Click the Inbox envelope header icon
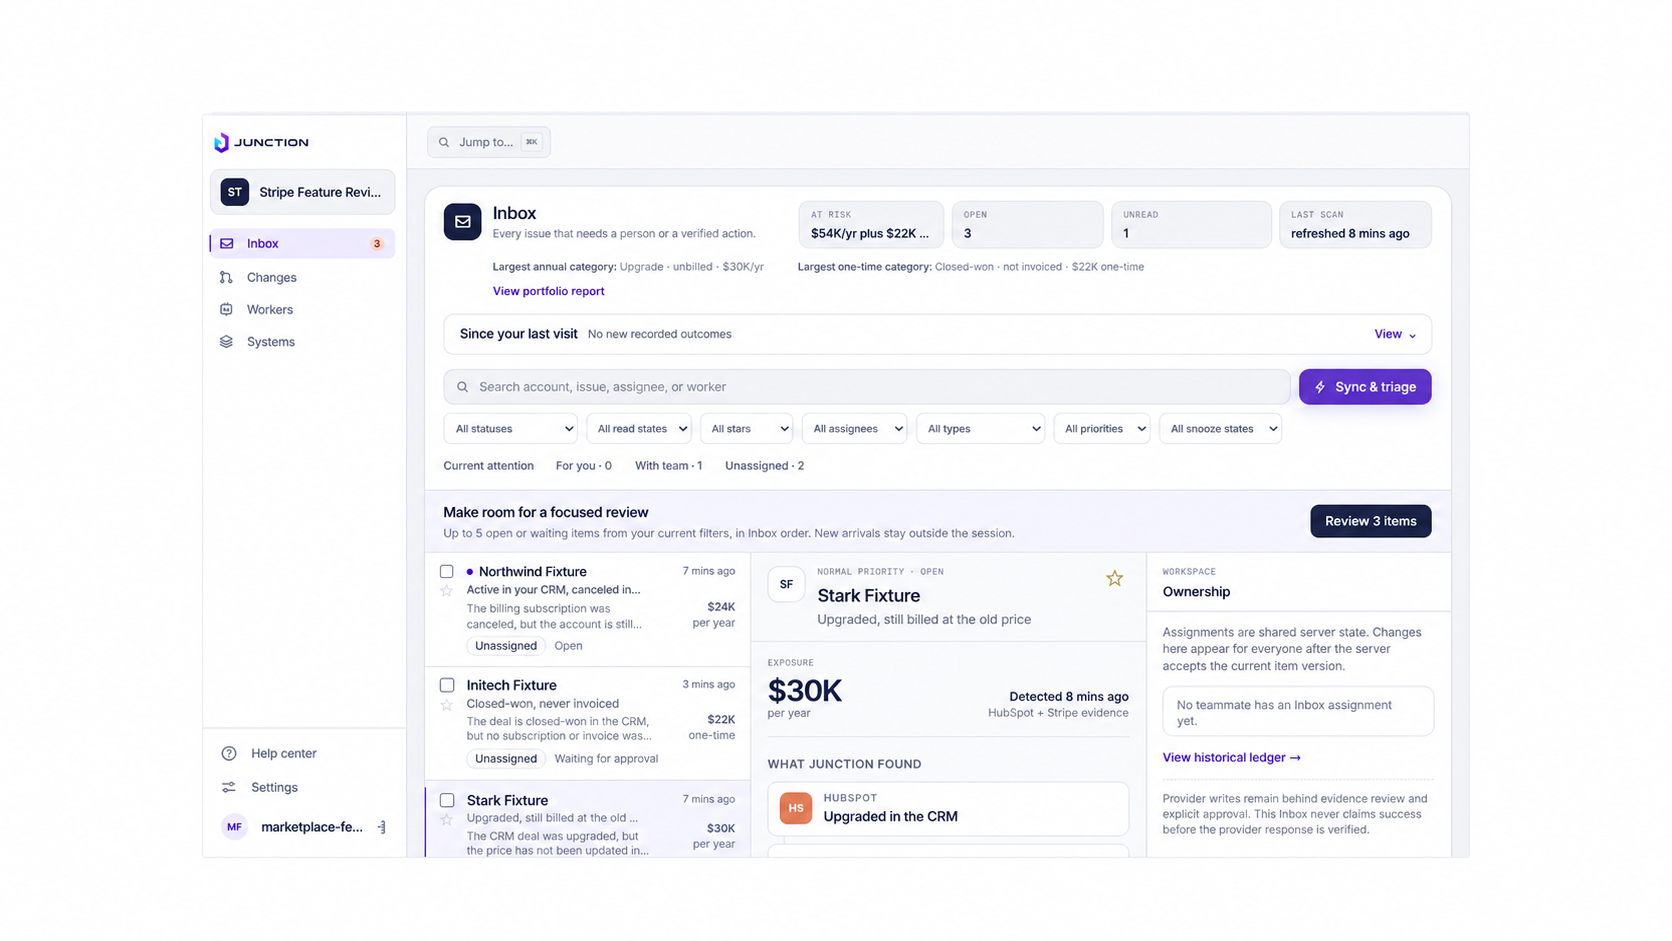 [462, 222]
